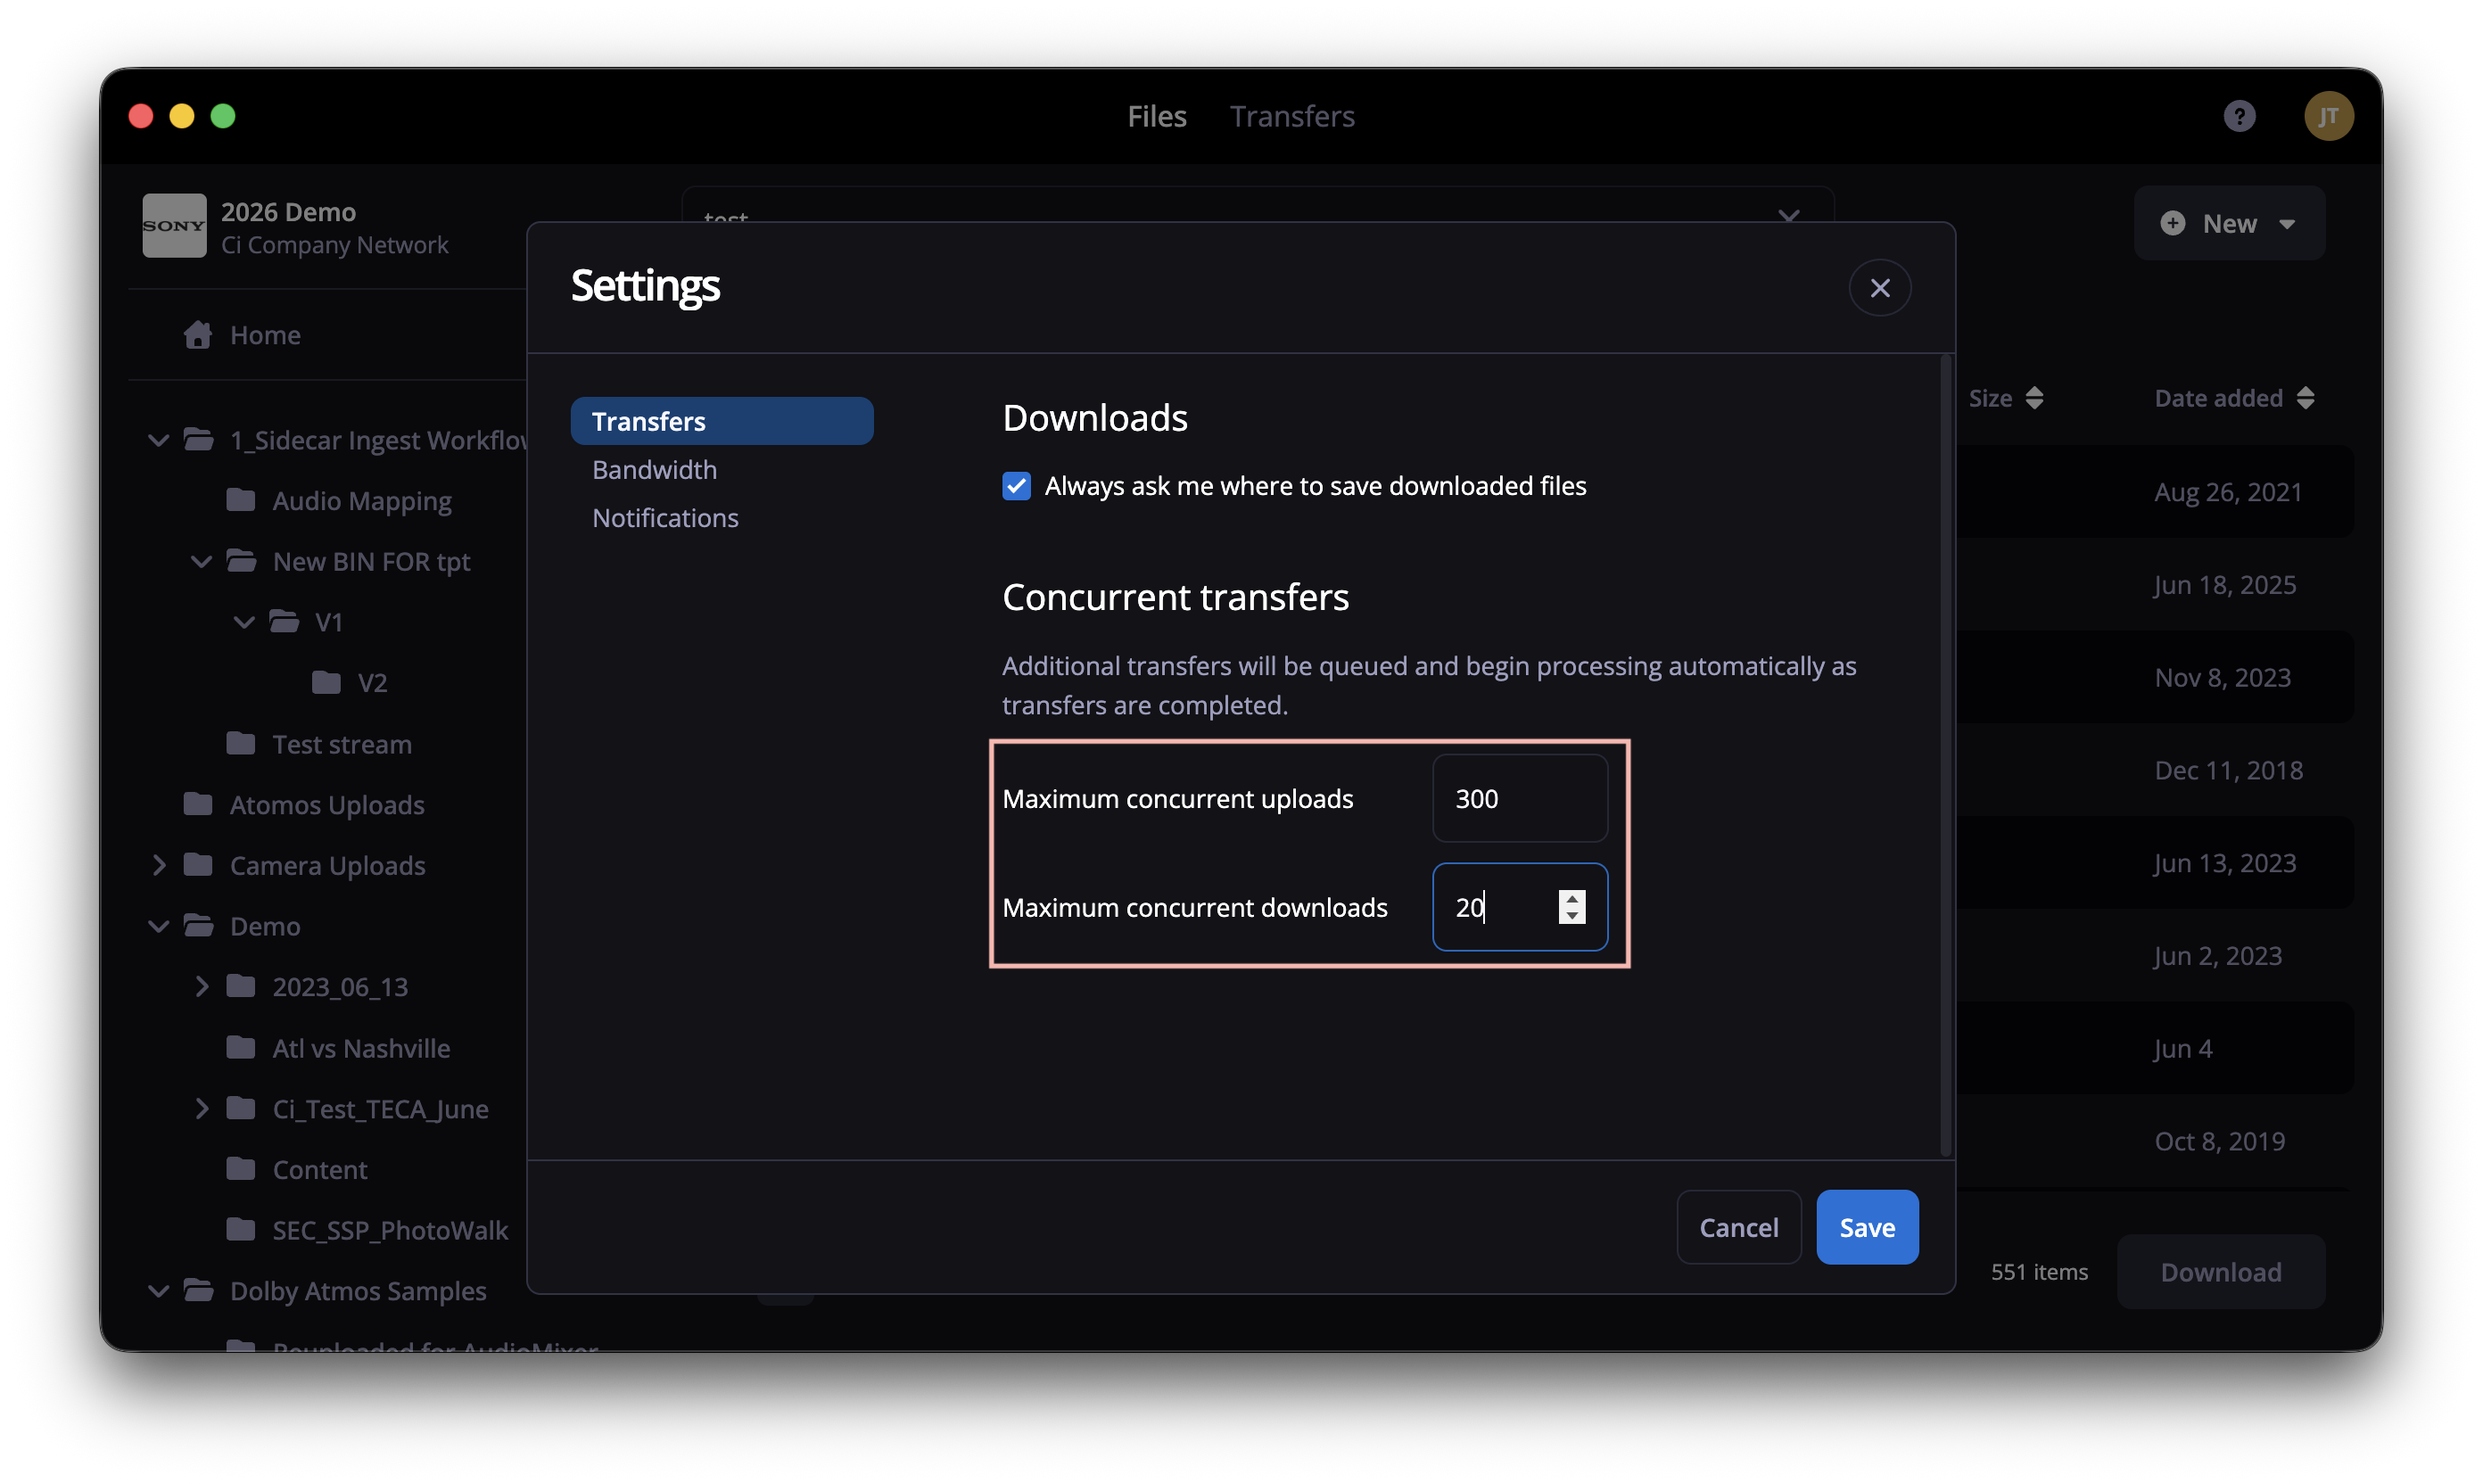Click the 'Jun 18, 2025' date cell

pos(2224,584)
